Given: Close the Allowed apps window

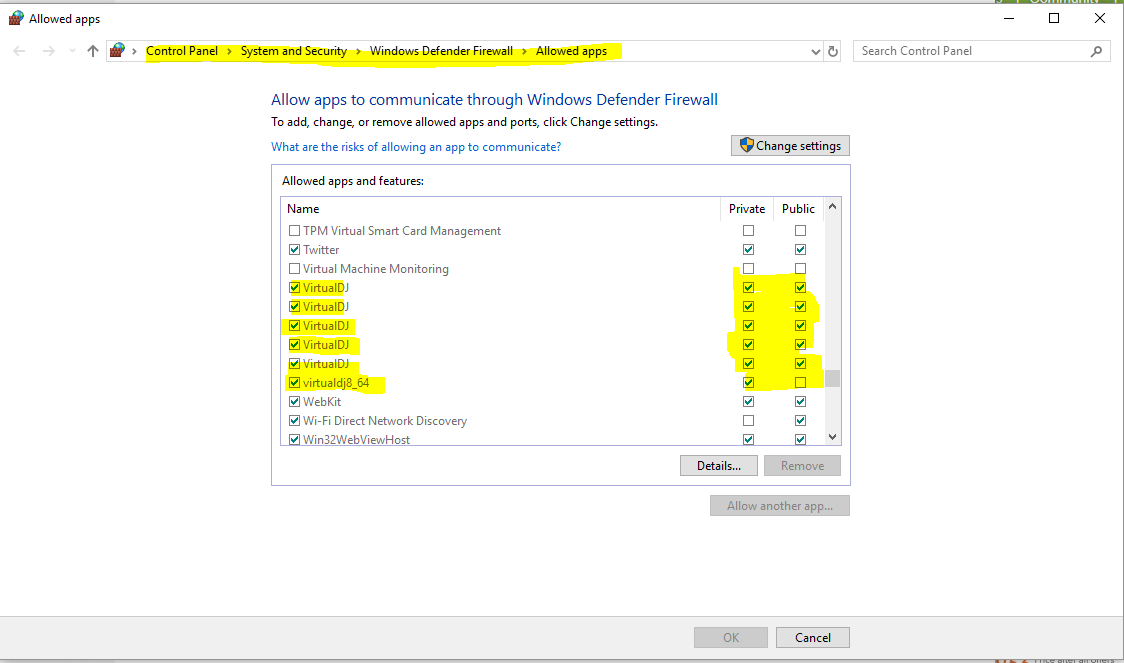Looking at the screenshot, I should point(1100,18).
